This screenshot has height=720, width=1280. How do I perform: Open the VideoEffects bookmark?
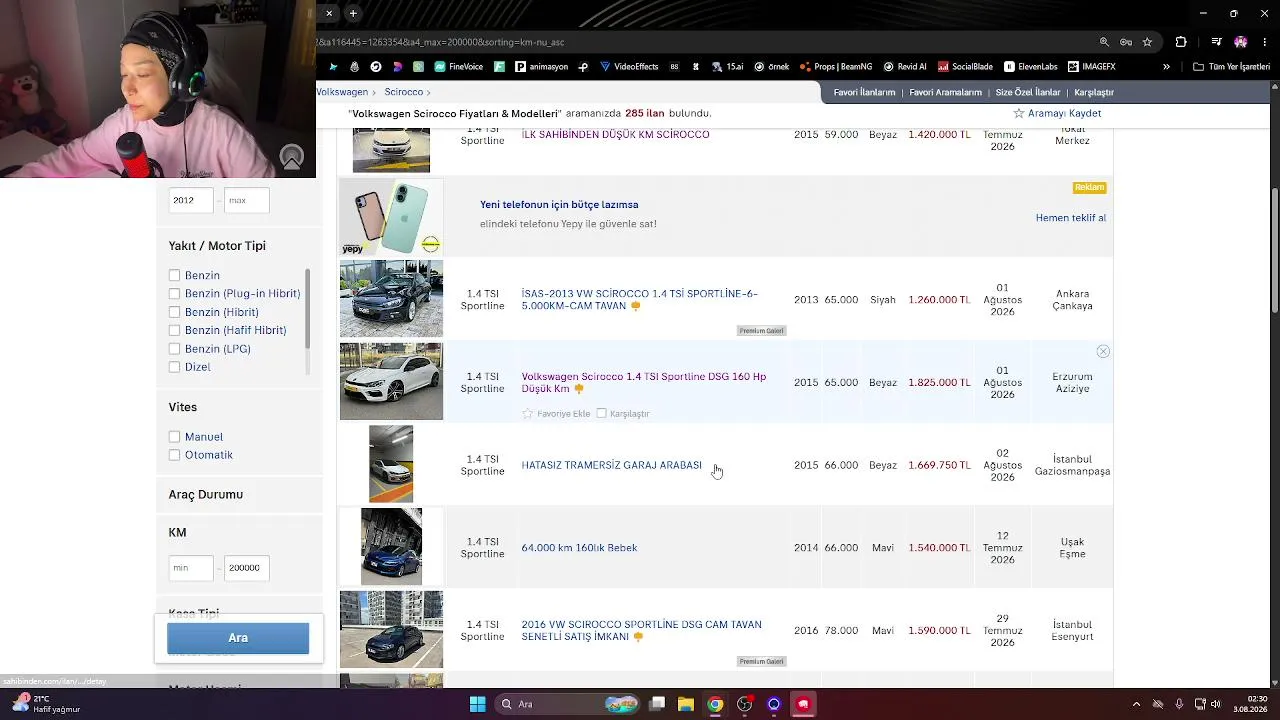click(629, 67)
